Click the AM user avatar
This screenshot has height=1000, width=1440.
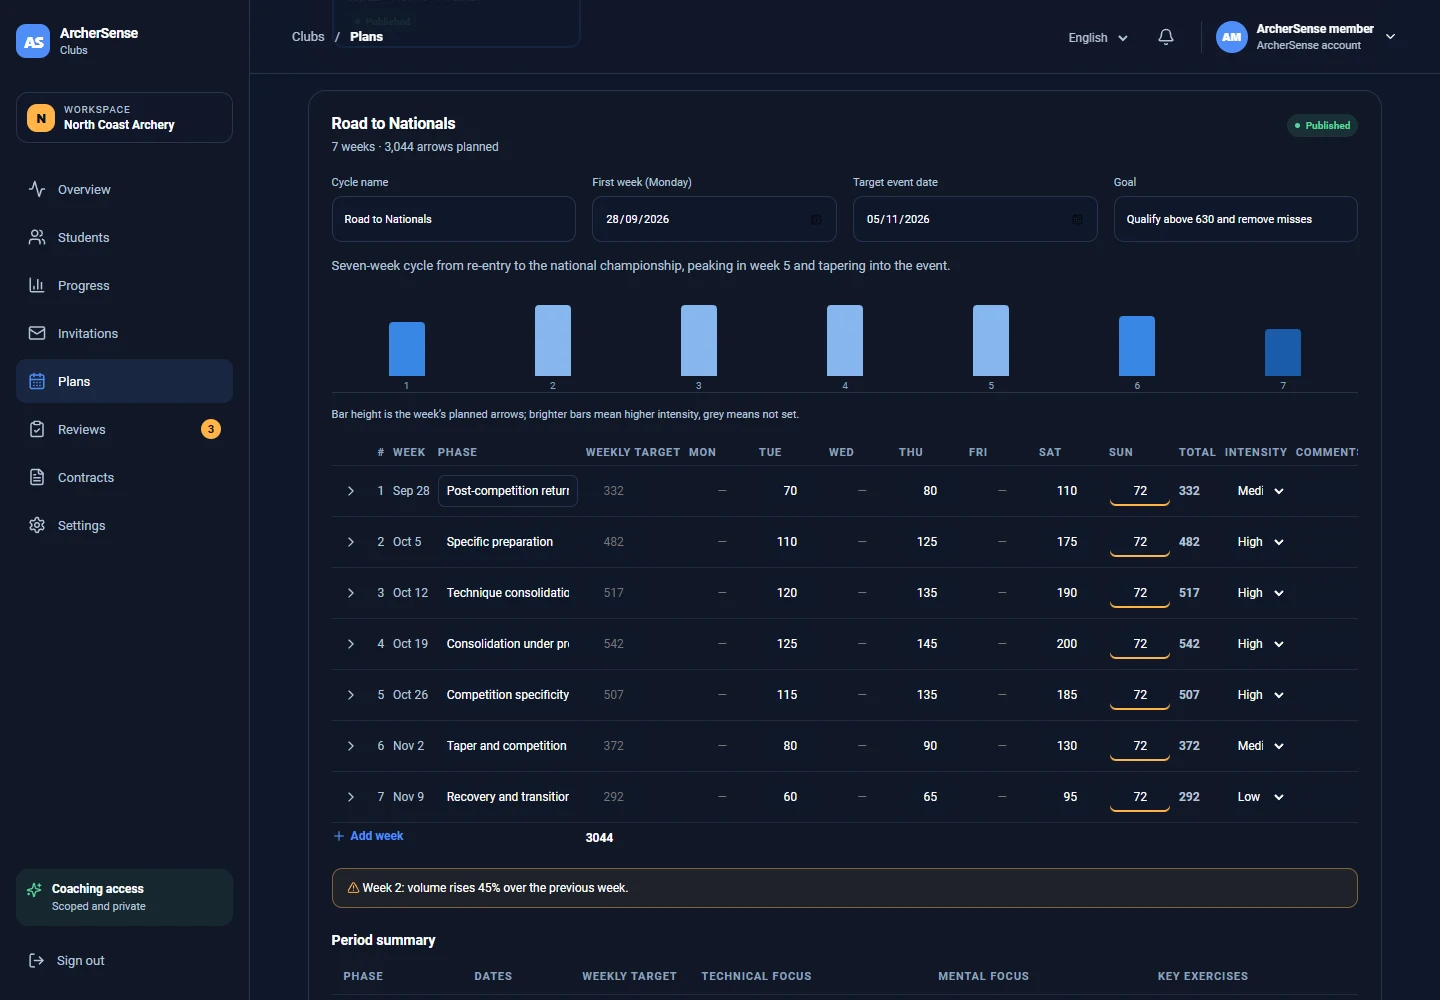(x=1232, y=37)
